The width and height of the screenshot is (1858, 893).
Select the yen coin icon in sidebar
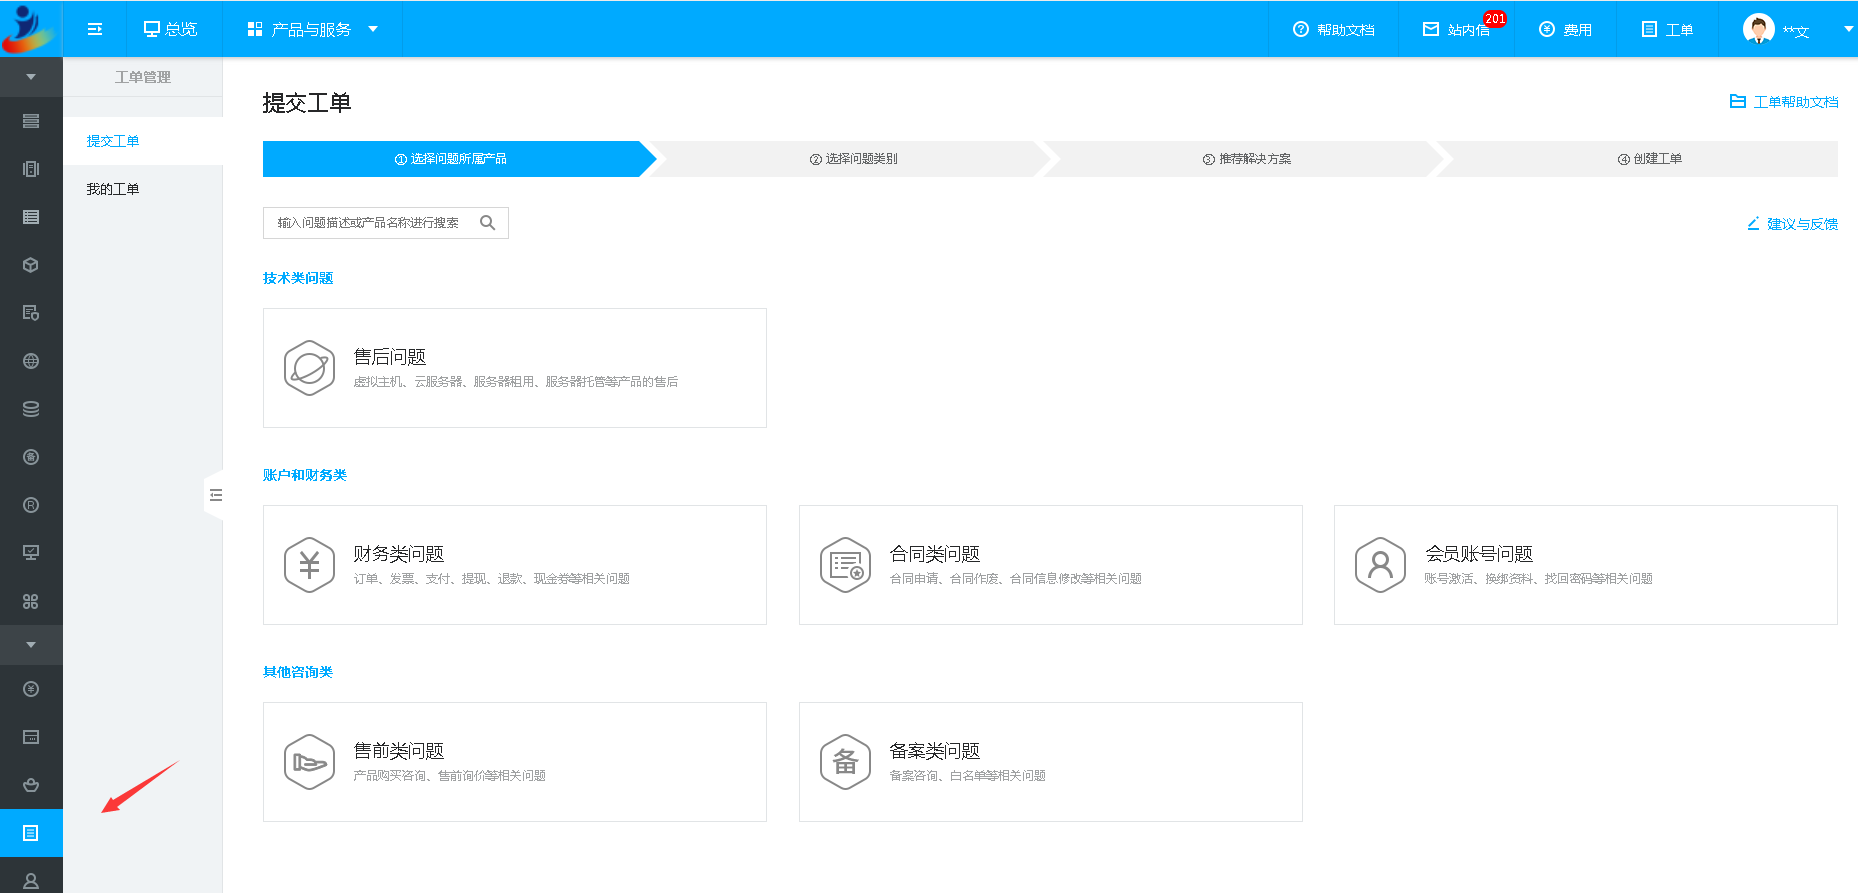pyautogui.click(x=31, y=689)
